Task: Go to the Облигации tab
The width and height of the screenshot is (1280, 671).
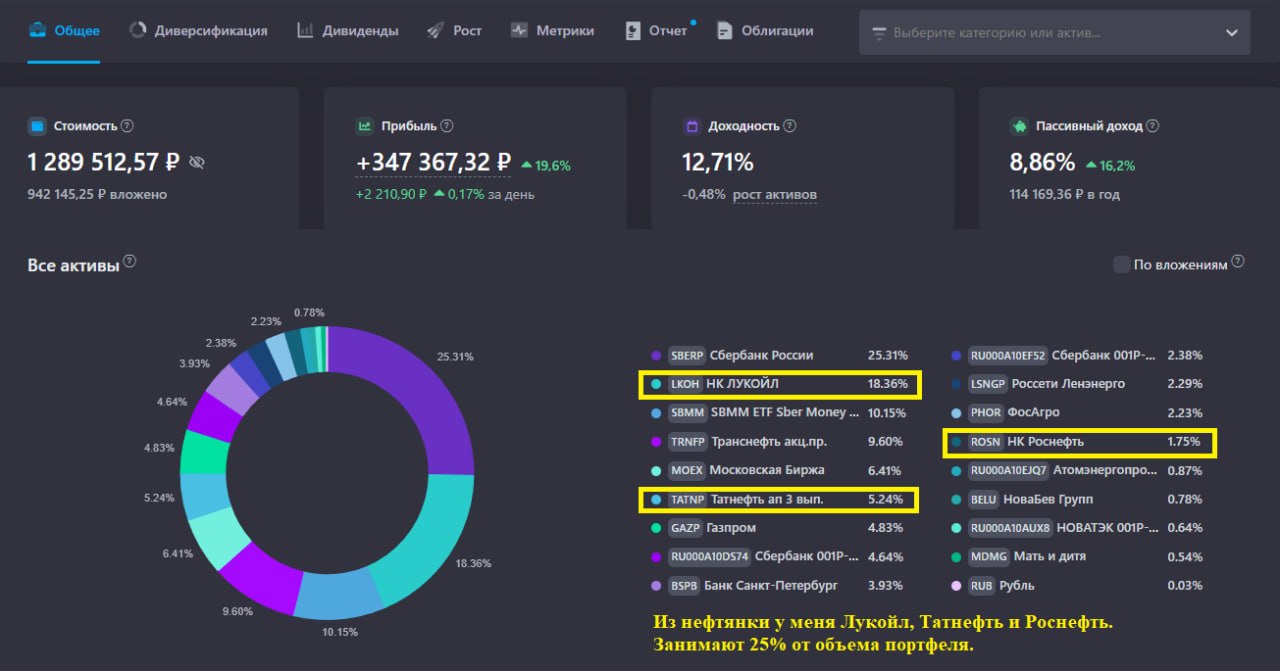Action: 765,31
